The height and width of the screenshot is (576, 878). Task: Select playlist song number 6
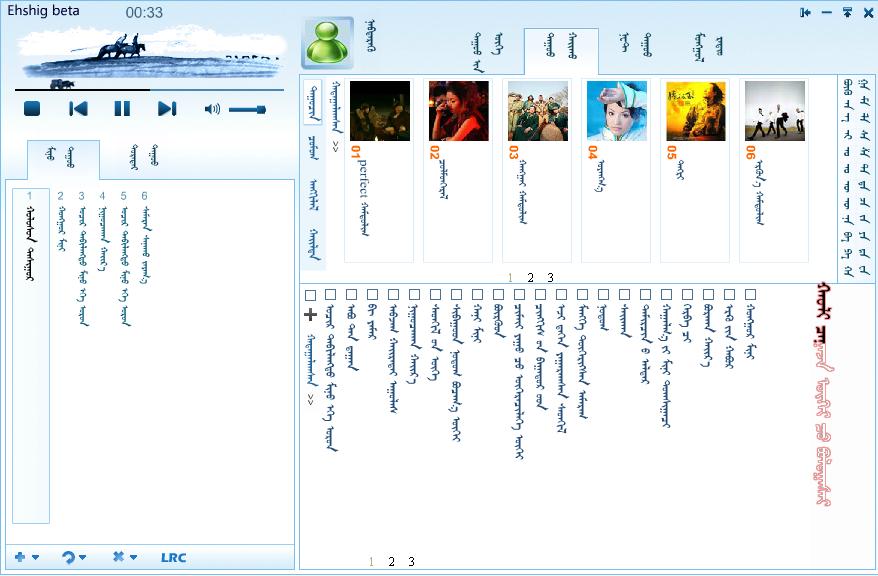point(145,238)
